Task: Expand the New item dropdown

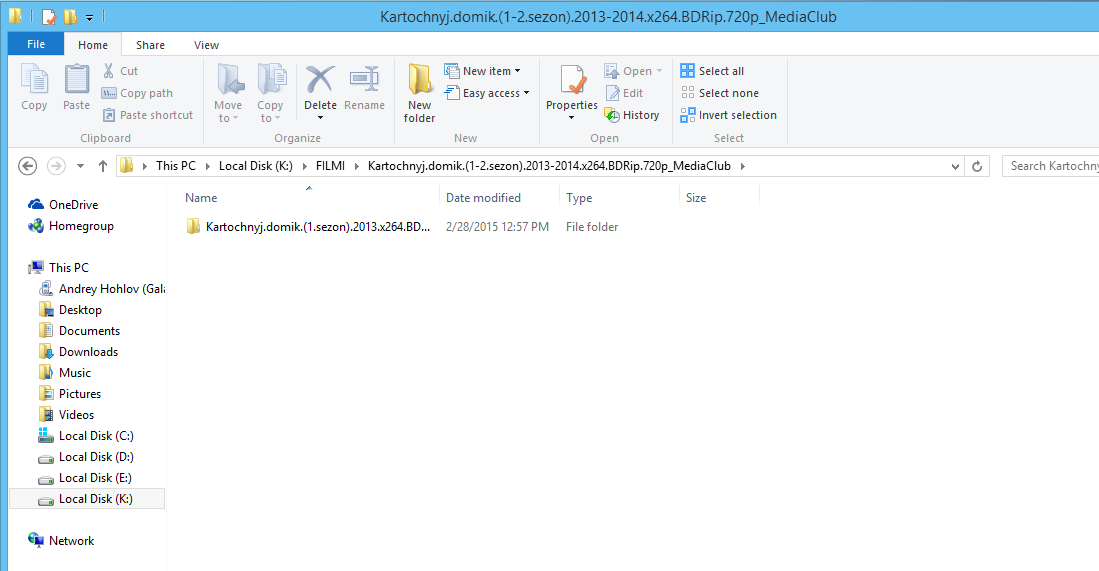Action: 517,71
